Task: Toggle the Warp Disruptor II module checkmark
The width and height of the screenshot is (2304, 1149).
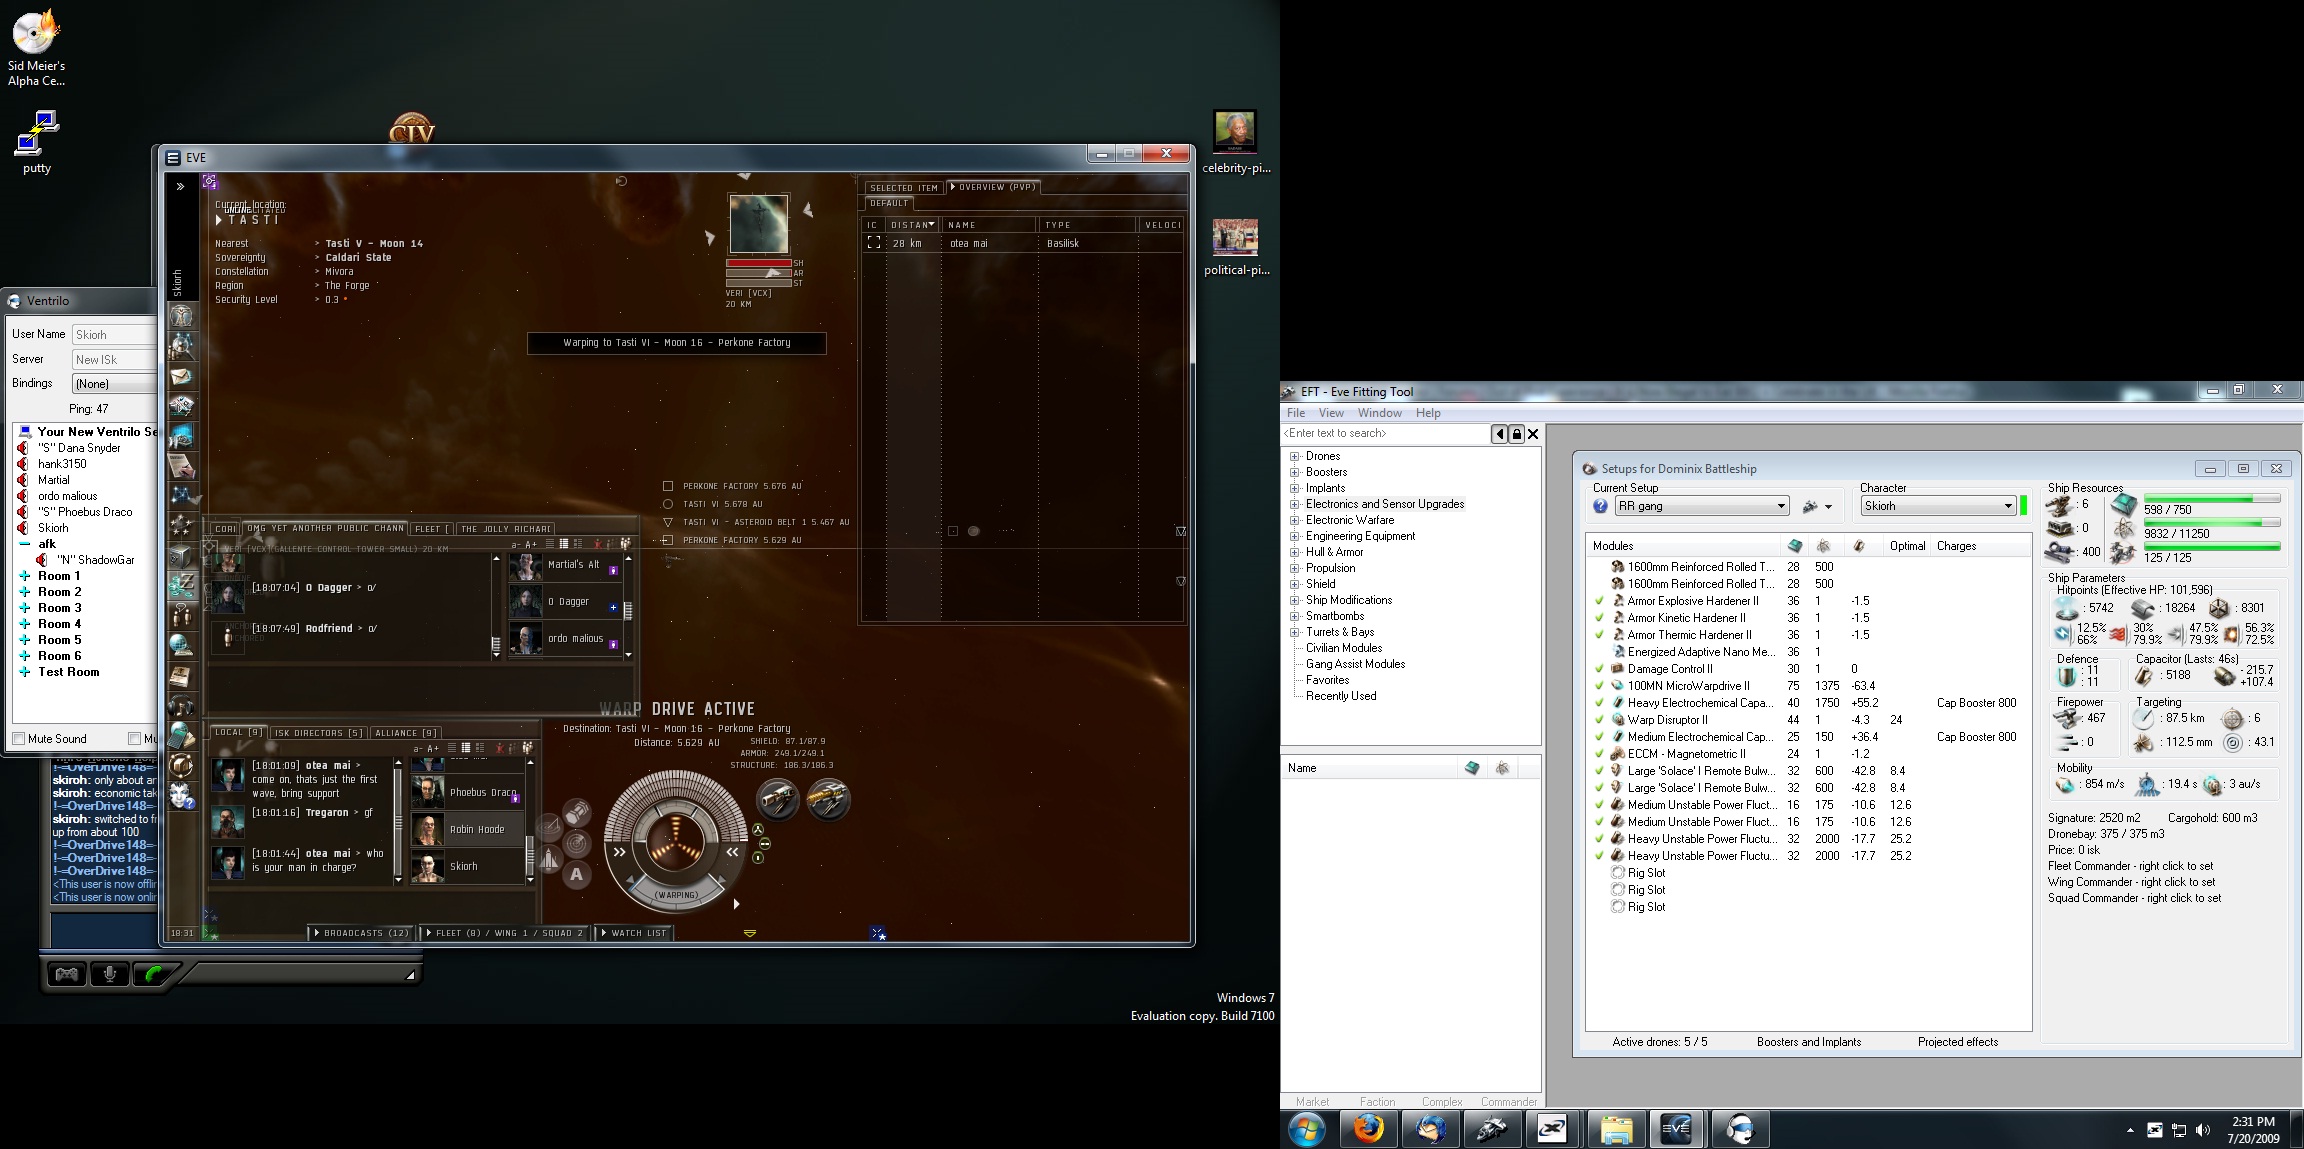Action: 1599,720
